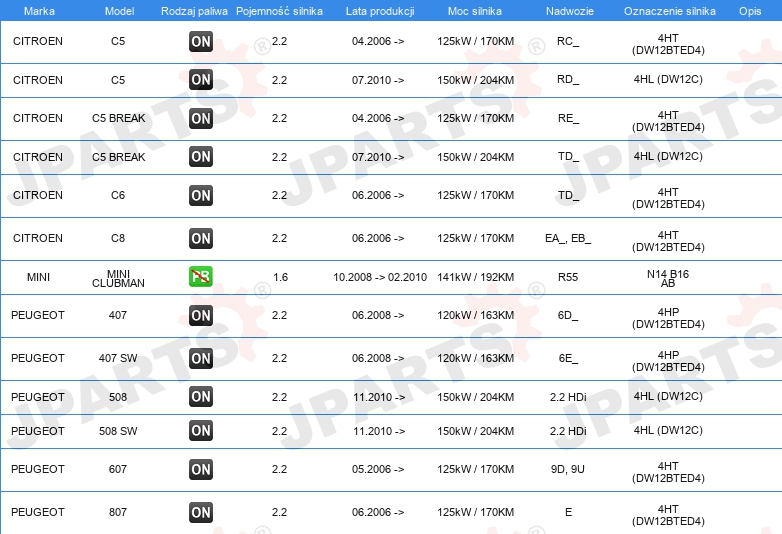
Task: Click the 6D_ body code cell
Action: tap(568, 316)
